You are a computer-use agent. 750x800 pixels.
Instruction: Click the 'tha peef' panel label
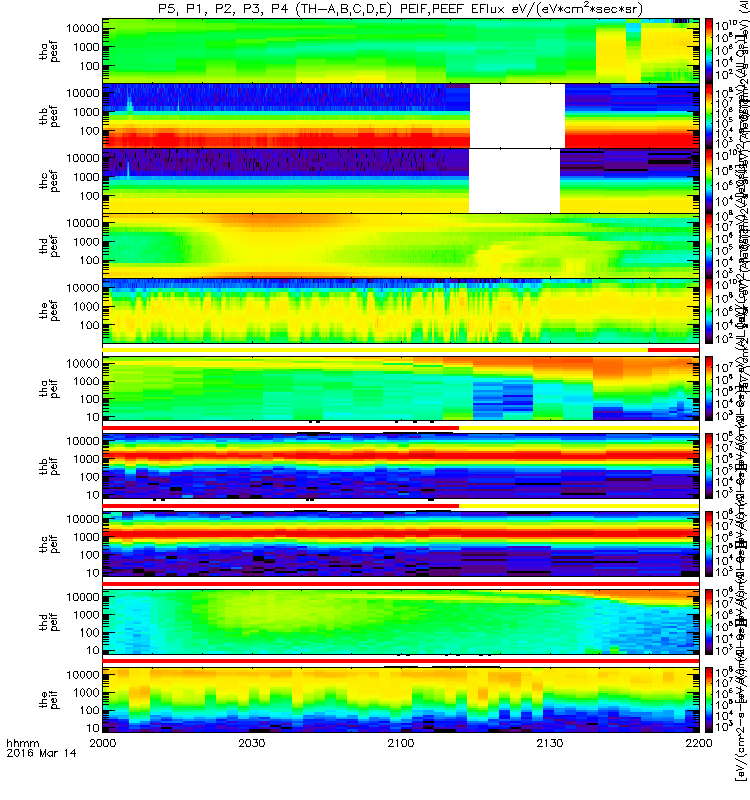49,52
